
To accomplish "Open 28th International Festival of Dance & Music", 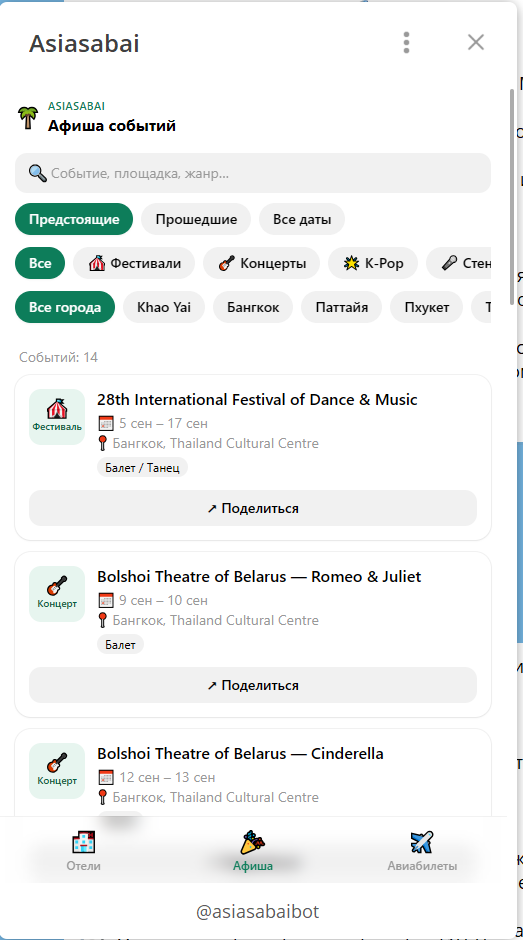I will pos(257,400).
